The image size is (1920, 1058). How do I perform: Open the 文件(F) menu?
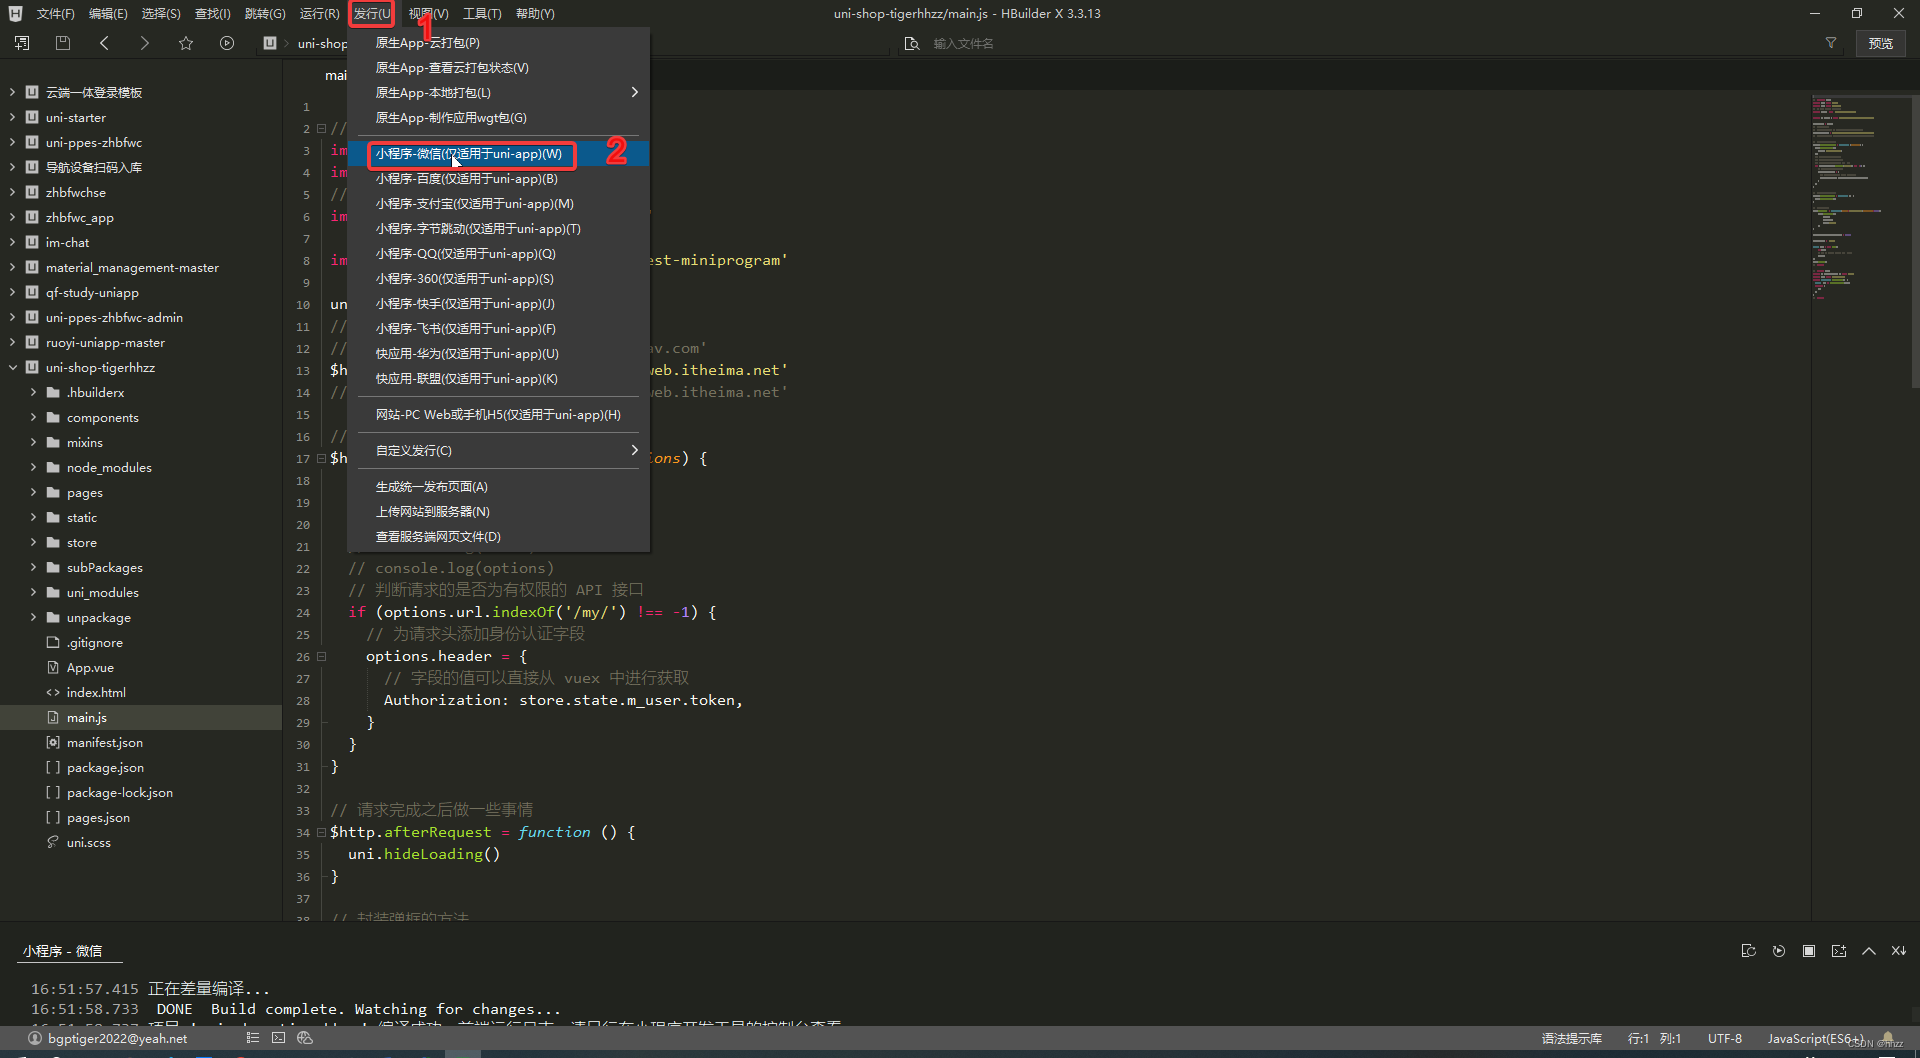click(x=55, y=13)
